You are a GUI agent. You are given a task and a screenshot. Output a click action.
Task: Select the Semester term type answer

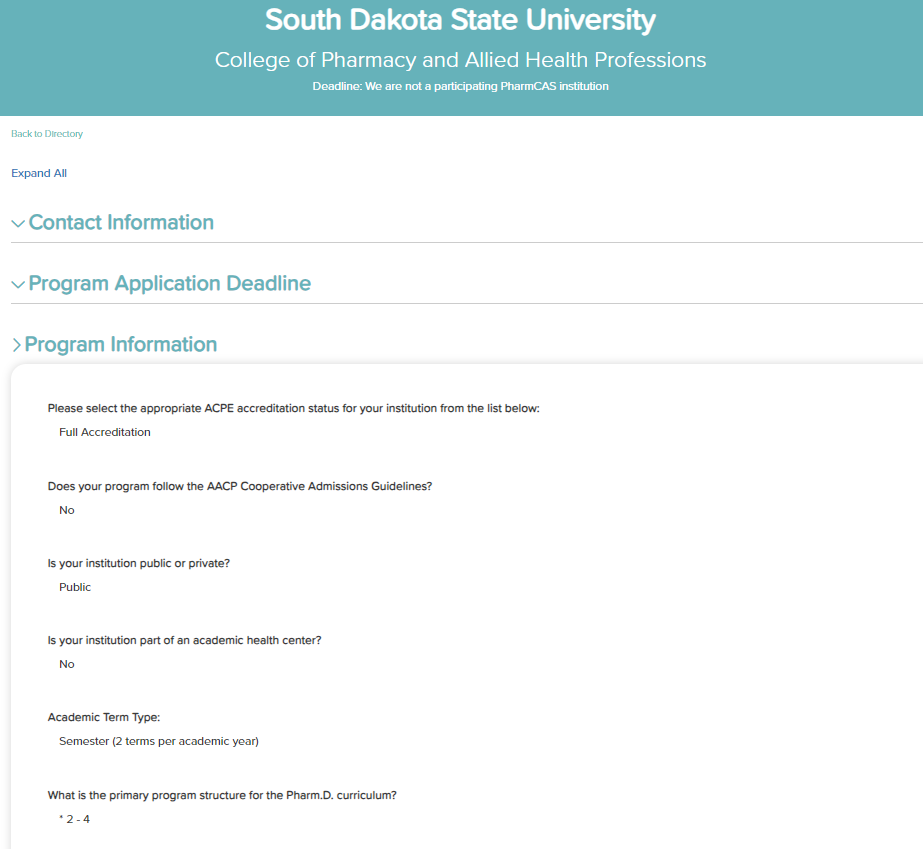pos(159,741)
